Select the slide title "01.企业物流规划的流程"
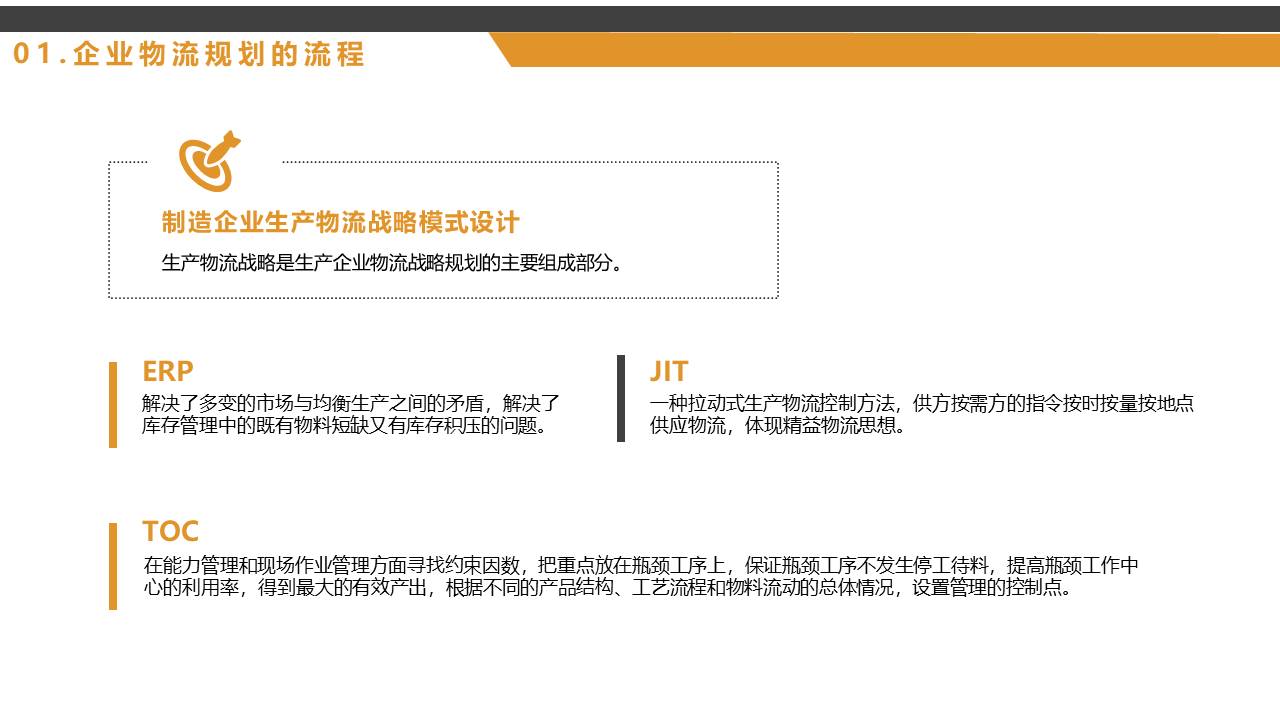 pyautogui.click(x=189, y=54)
